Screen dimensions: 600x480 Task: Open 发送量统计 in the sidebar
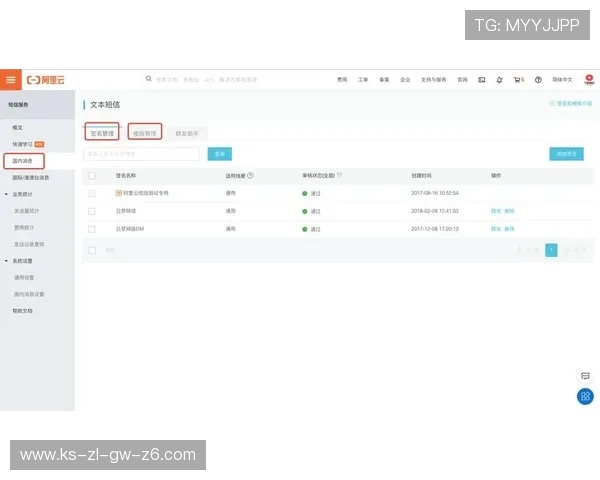tap(26, 211)
